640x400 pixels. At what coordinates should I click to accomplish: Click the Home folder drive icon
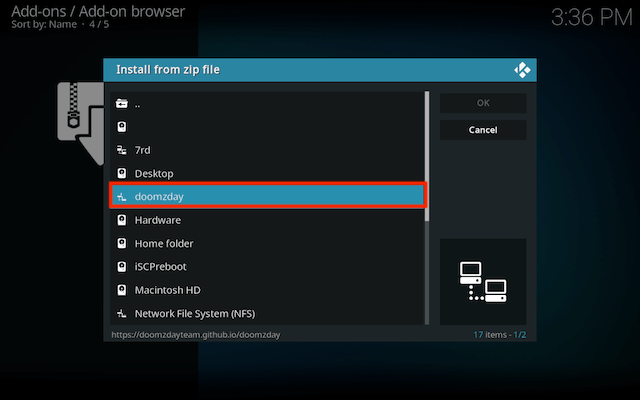pyautogui.click(x=122, y=243)
